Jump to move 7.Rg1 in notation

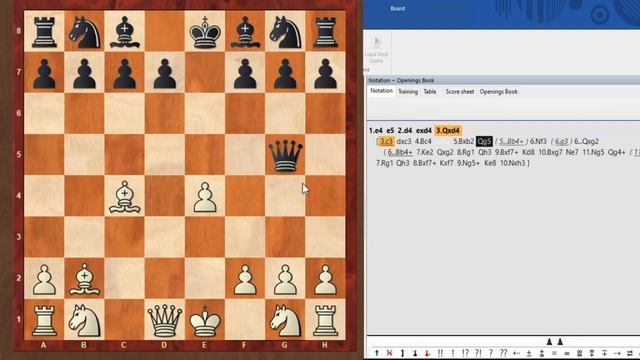tap(384, 163)
